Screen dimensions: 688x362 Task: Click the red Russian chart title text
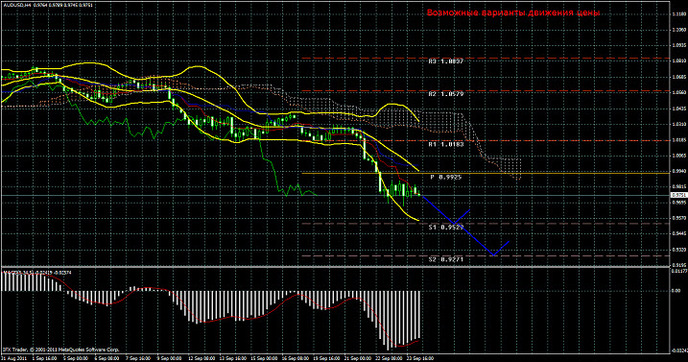[513, 13]
